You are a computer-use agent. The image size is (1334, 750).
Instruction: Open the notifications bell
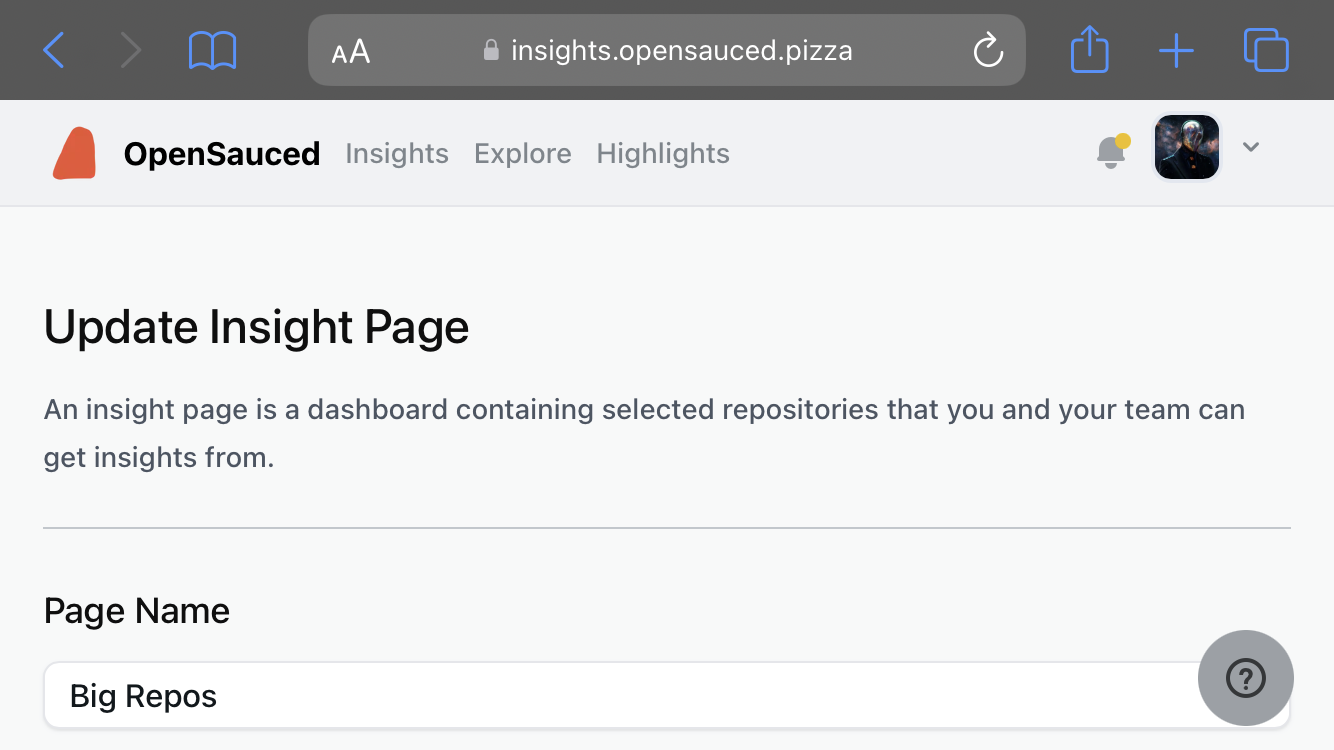tap(1110, 152)
